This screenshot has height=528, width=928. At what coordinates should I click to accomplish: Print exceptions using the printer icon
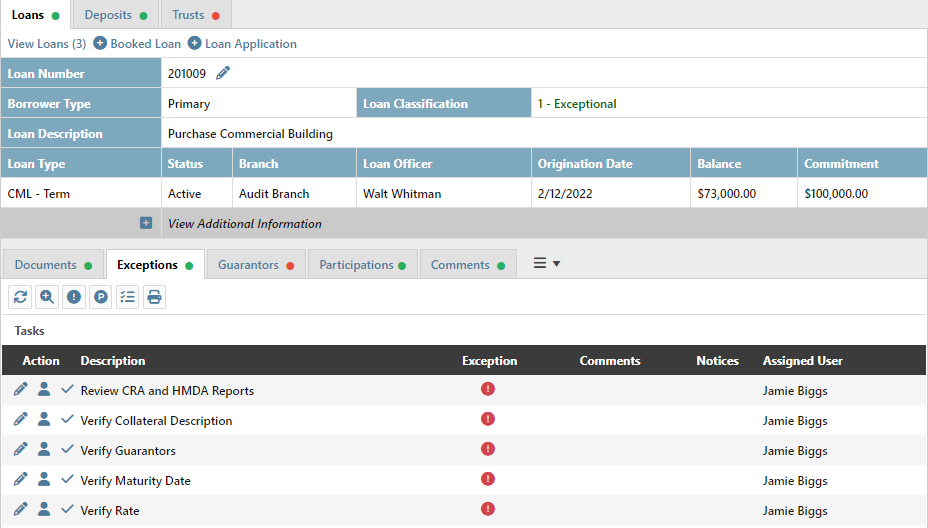point(154,297)
